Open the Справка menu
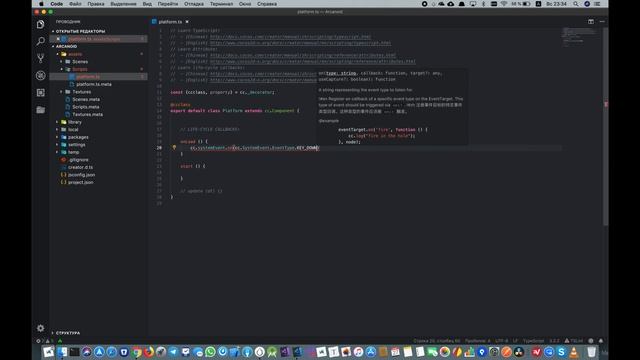The height and width of the screenshot is (360, 640). (x=267, y=4)
